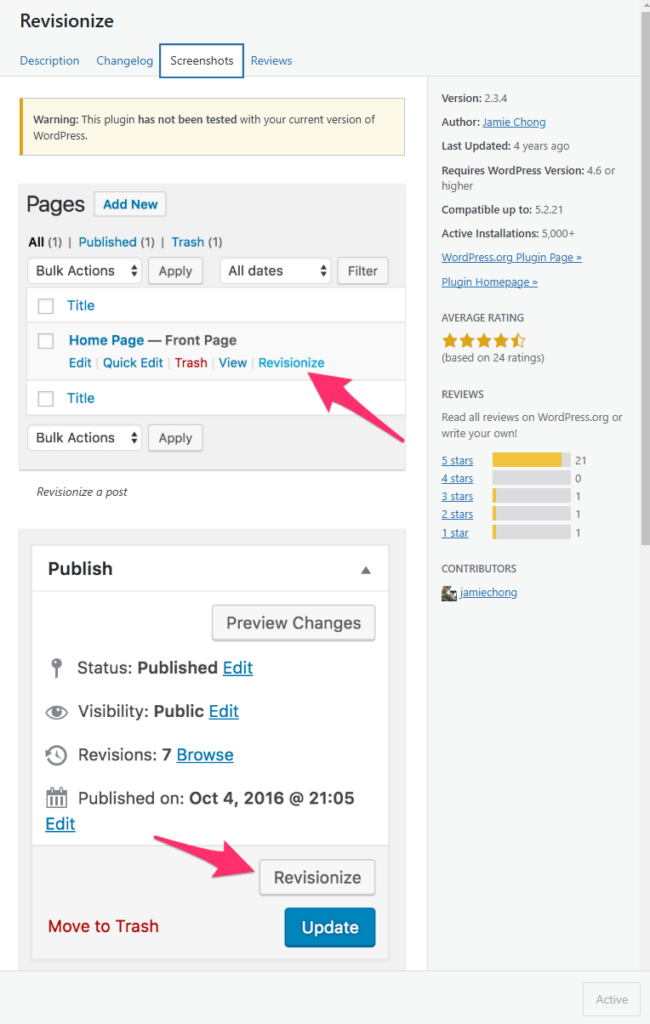View the 4 stars reviews link
The width and height of the screenshot is (650, 1024).
tap(457, 479)
